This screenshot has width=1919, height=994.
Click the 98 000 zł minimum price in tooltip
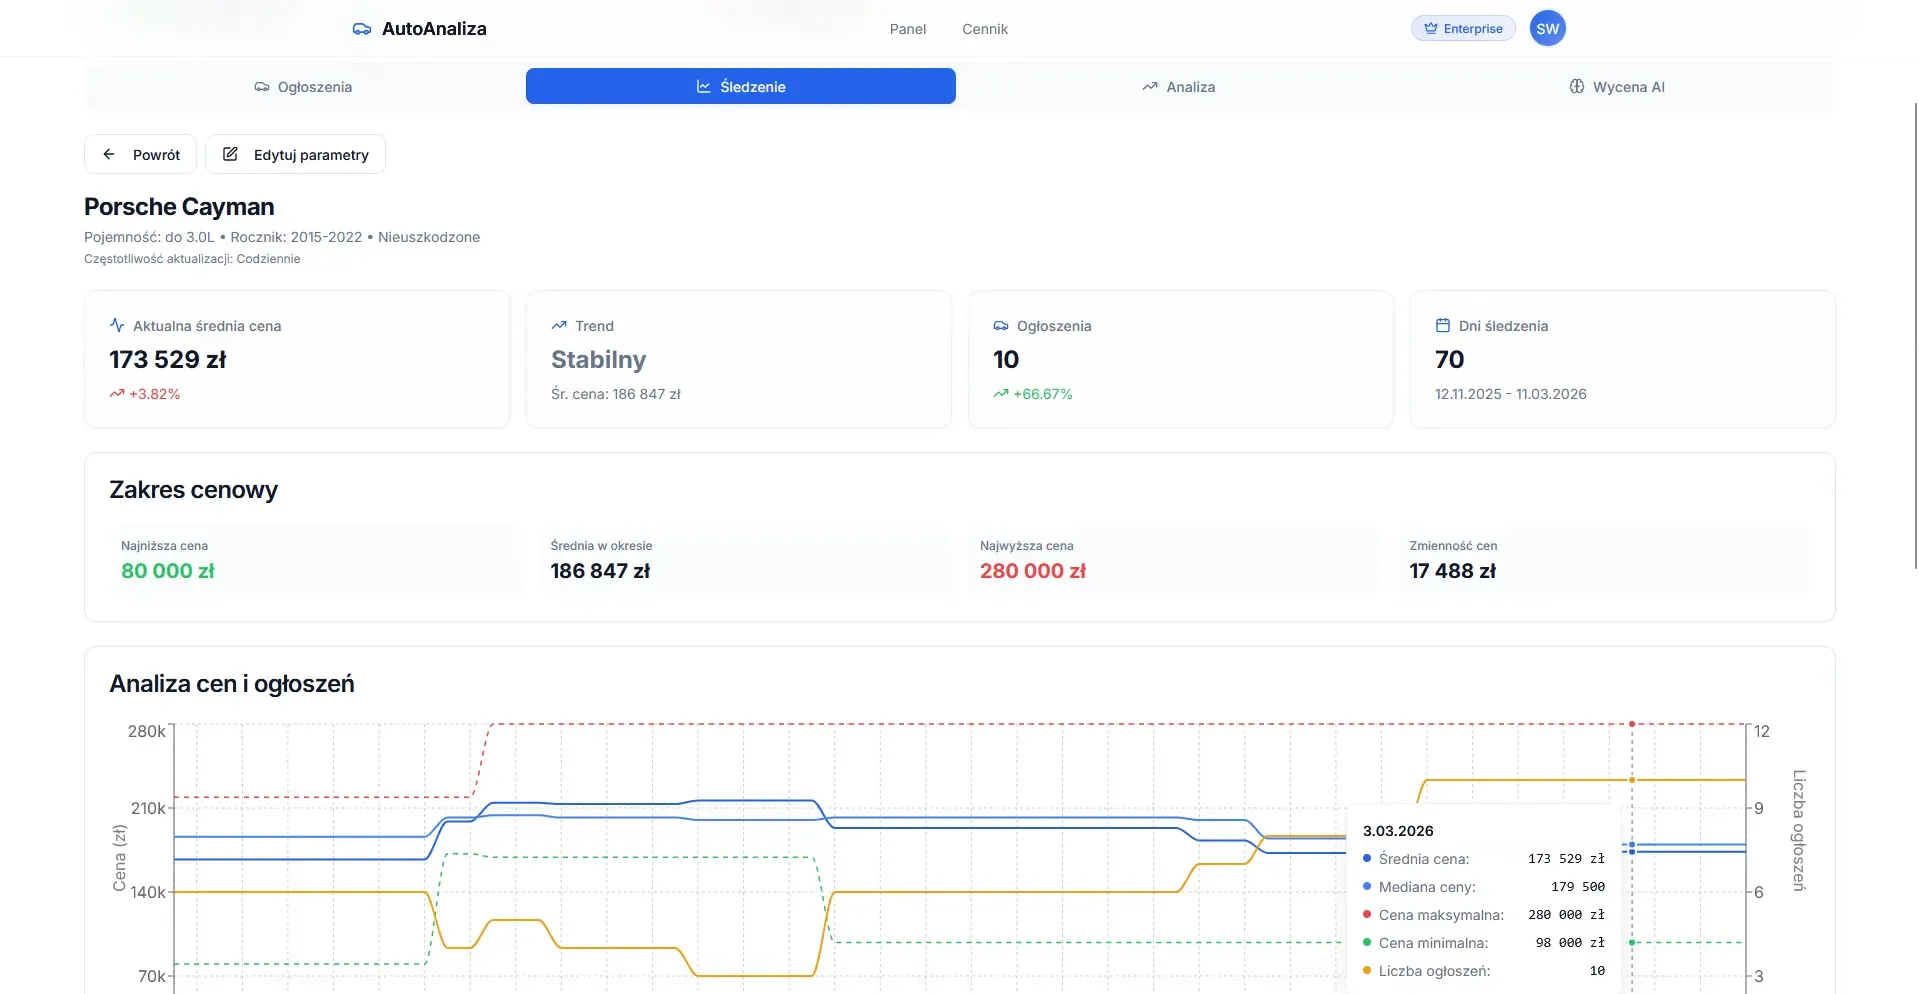[1570, 943]
